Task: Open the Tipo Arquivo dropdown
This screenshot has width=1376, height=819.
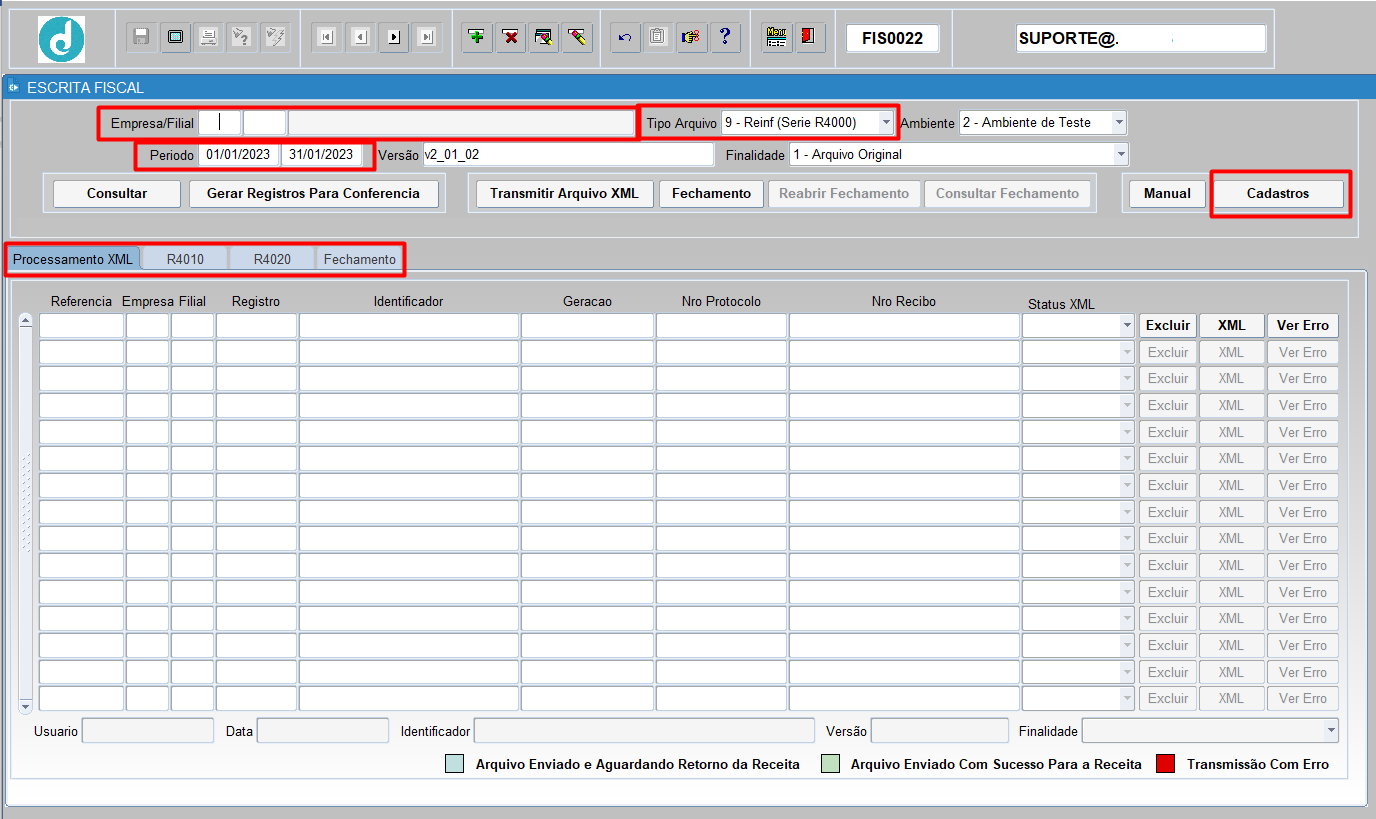Action: (886, 122)
